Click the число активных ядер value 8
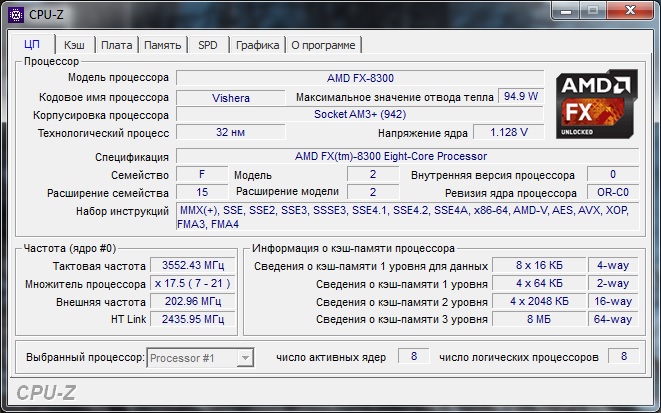This screenshot has width=661, height=413. tap(414, 356)
